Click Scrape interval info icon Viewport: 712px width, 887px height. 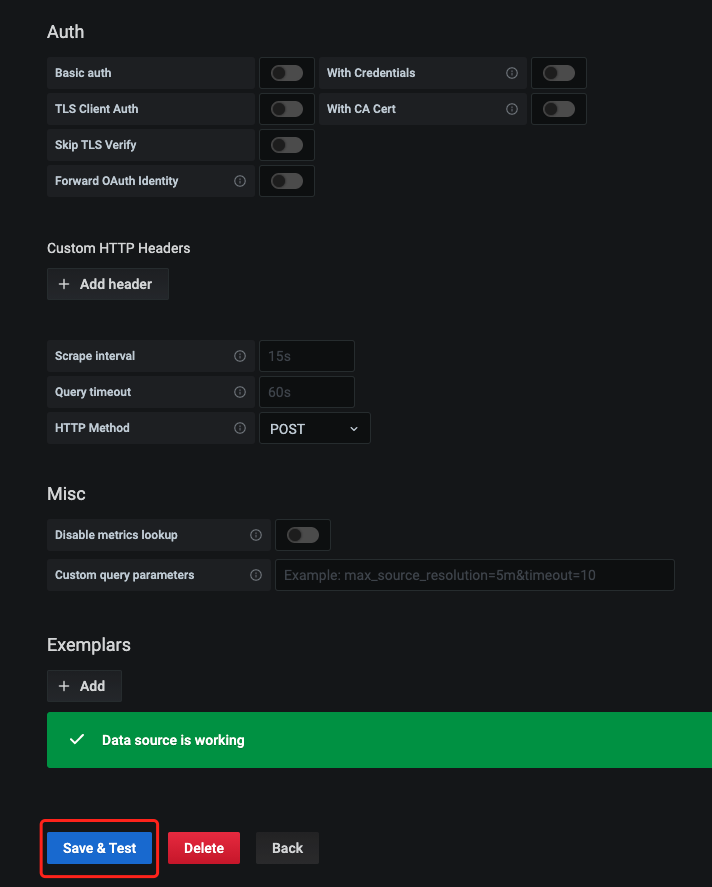point(240,356)
